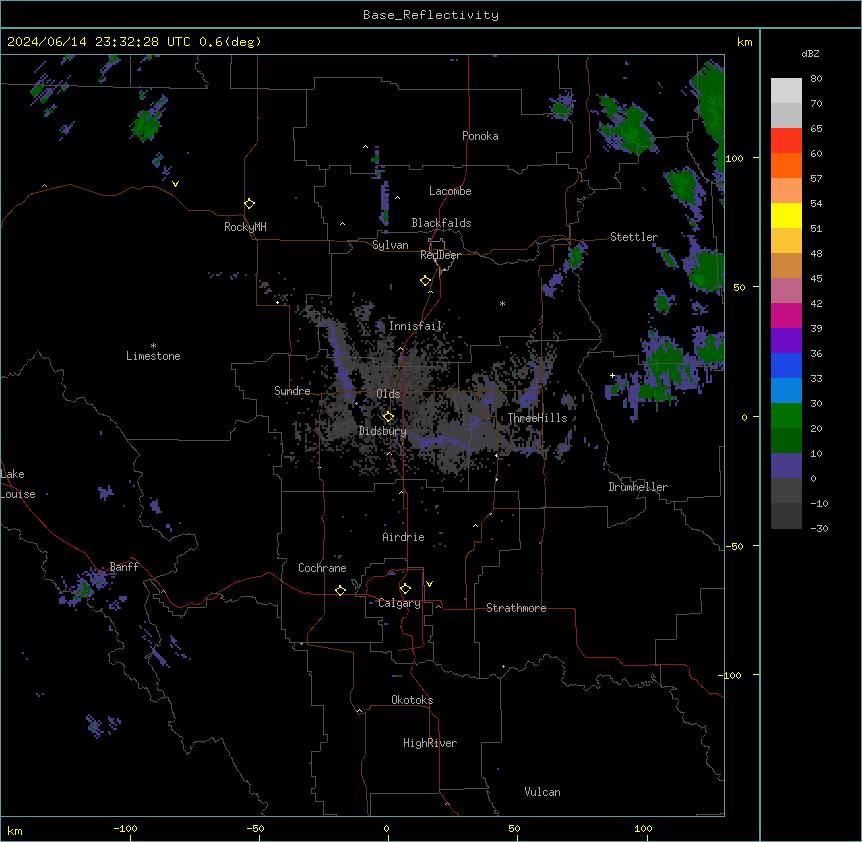Select the Banff label
This screenshot has height=842, width=862.
coord(124,567)
